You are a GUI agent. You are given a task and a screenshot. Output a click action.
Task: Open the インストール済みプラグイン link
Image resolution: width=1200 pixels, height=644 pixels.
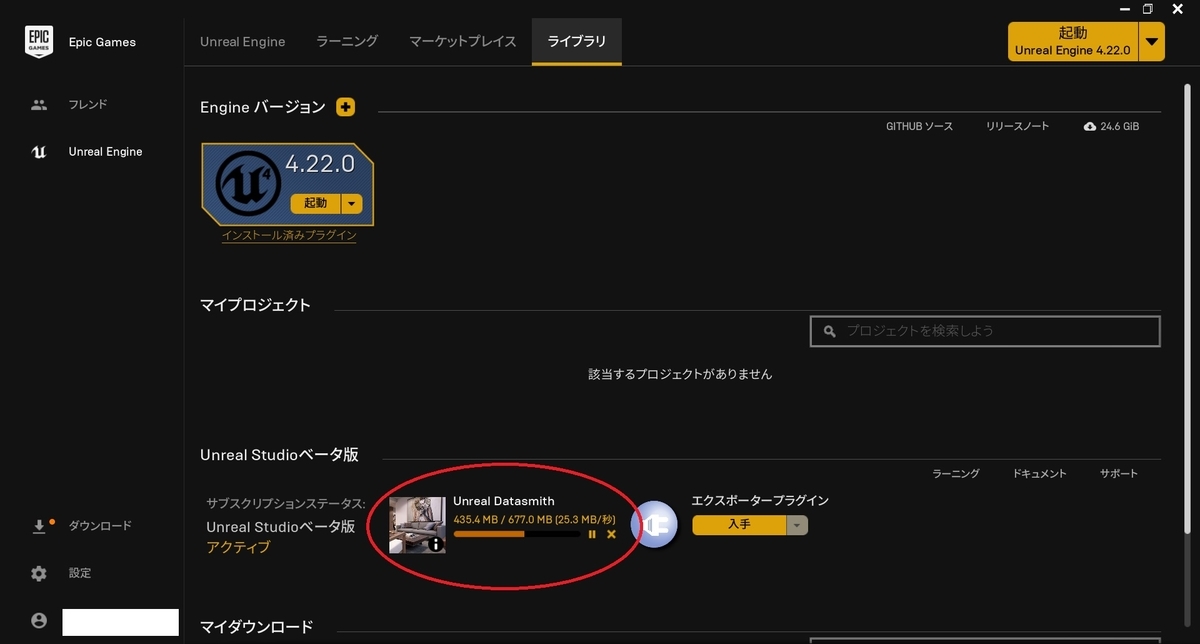pos(288,236)
